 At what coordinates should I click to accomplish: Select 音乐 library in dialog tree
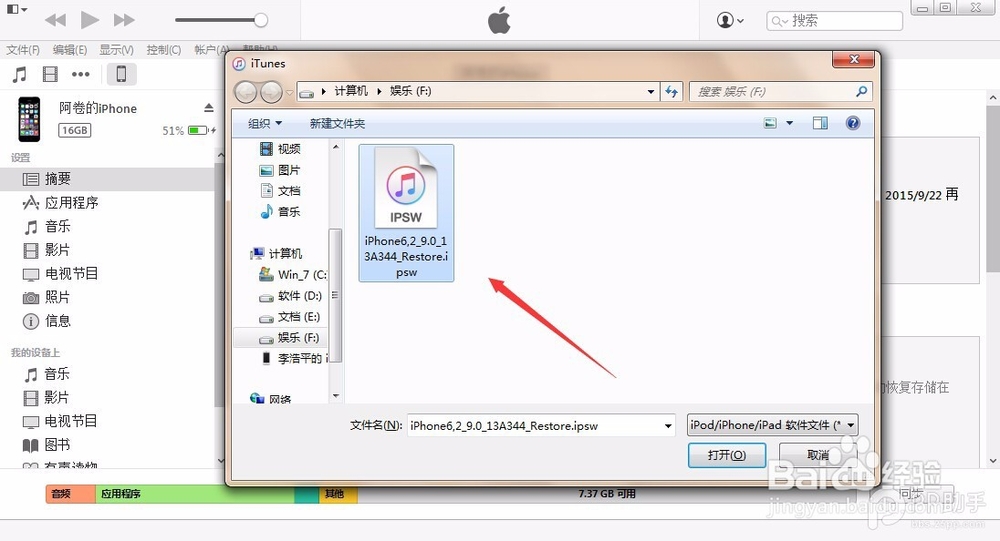[x=281, y=212]
